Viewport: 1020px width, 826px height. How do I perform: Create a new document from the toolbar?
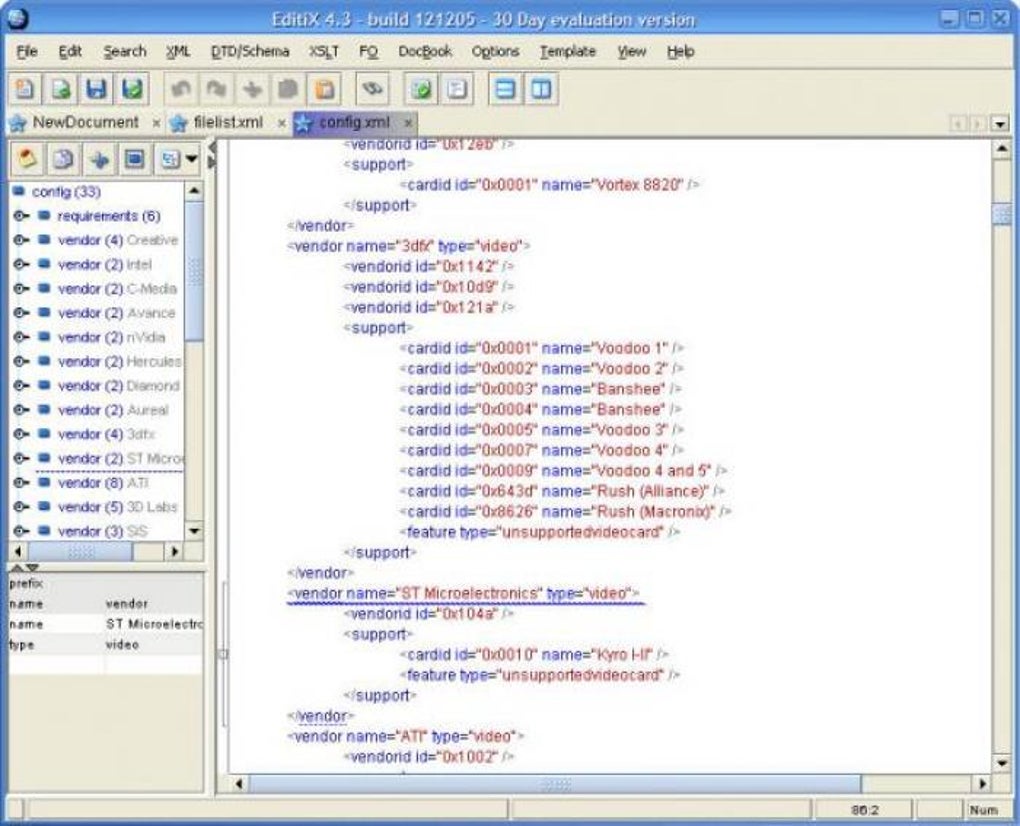click(22, 89)
